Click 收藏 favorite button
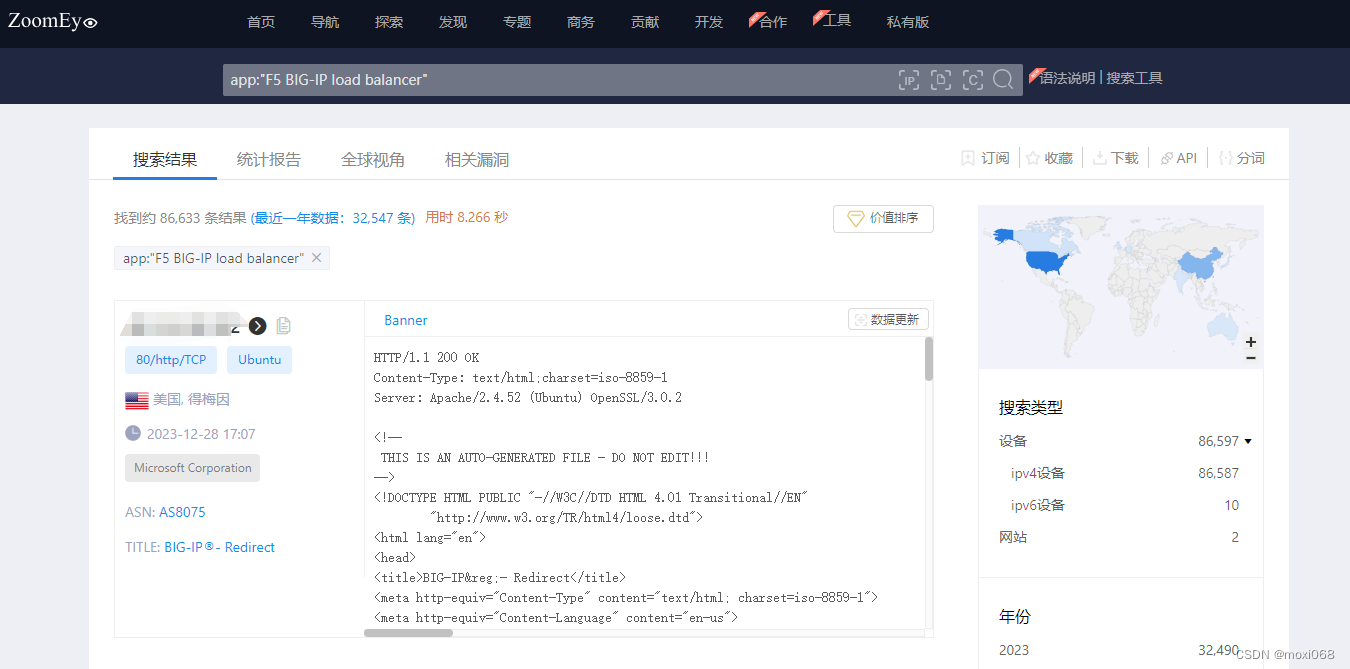 1049,158
